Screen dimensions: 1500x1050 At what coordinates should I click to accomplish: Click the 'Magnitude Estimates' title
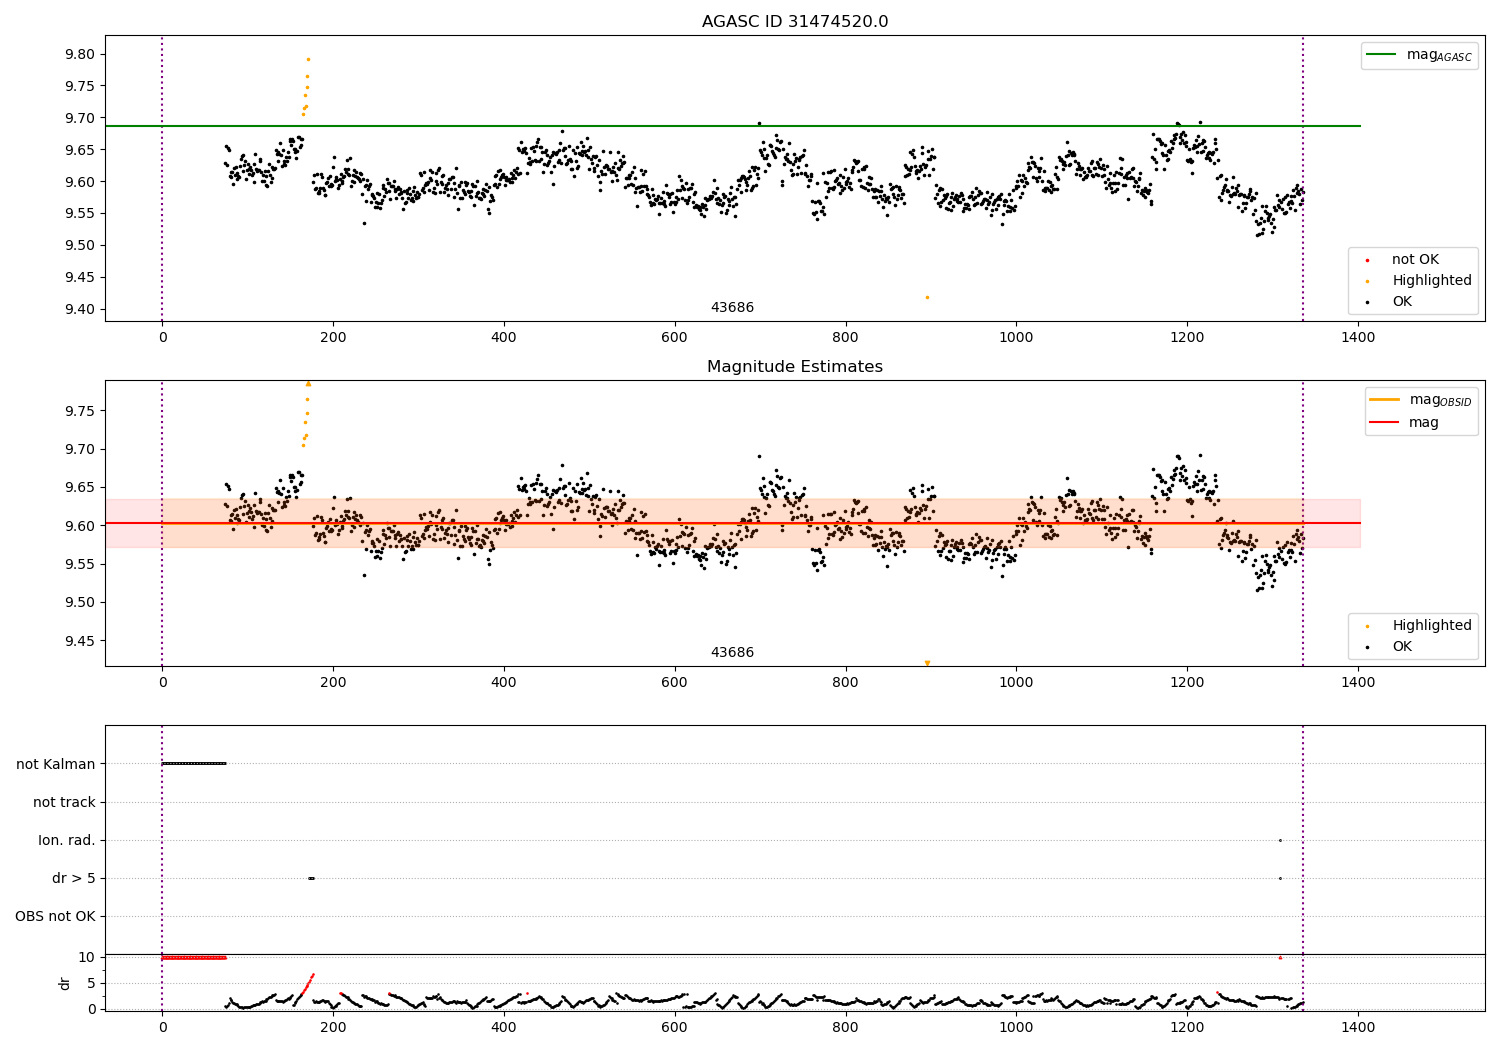(794, 367)
